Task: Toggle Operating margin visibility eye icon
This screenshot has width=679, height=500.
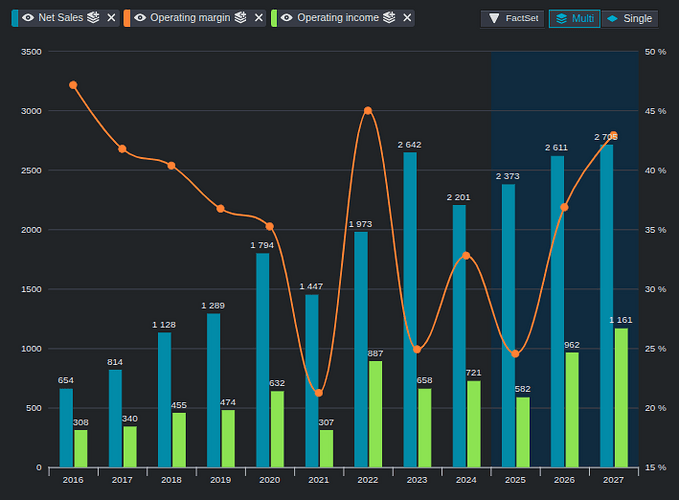Action: click(x=140, y=18)
